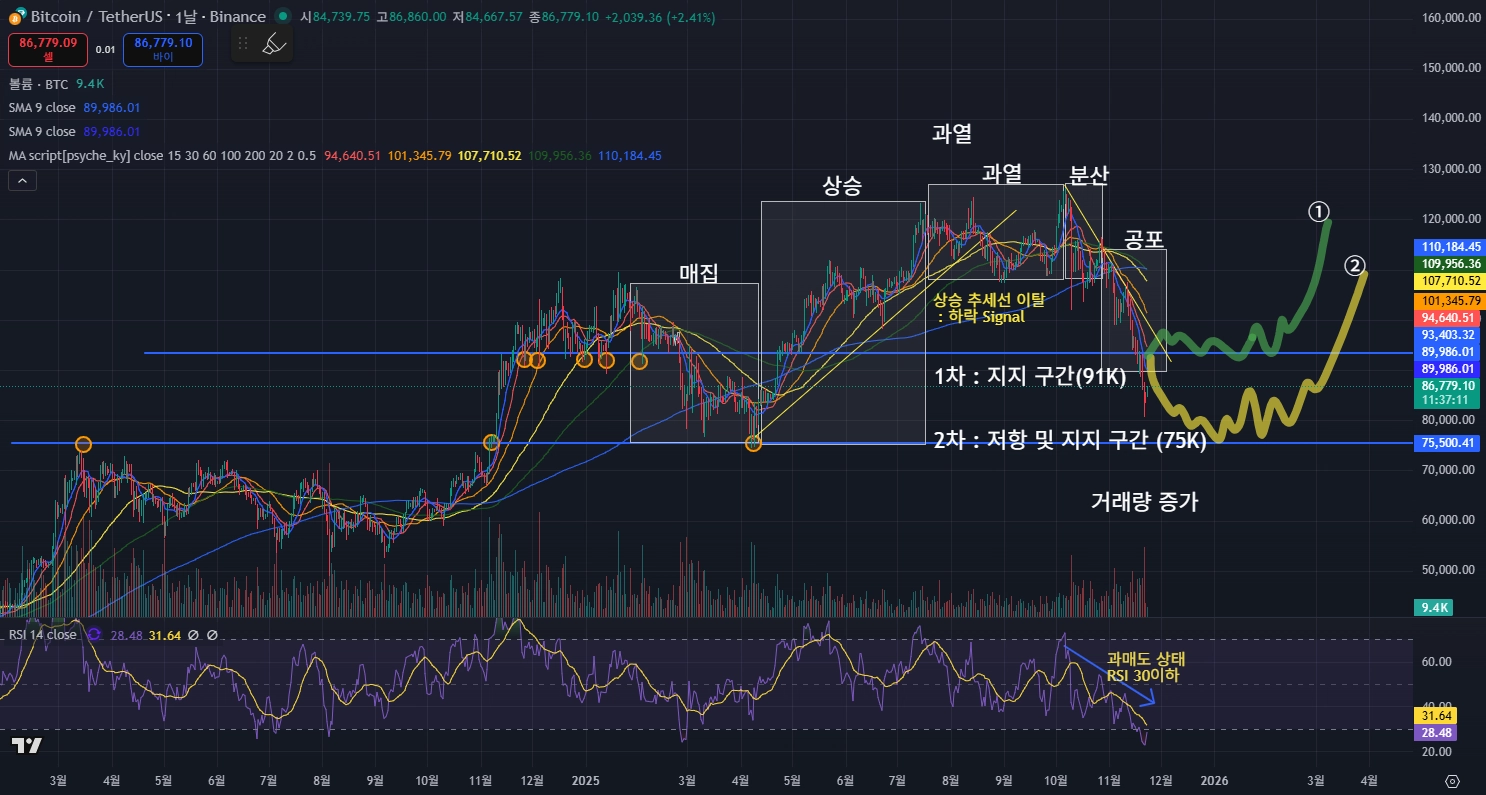Screen dimensions: 1486x795
Task: Select the '분산' annotation text
Action: pos(1088,176)
